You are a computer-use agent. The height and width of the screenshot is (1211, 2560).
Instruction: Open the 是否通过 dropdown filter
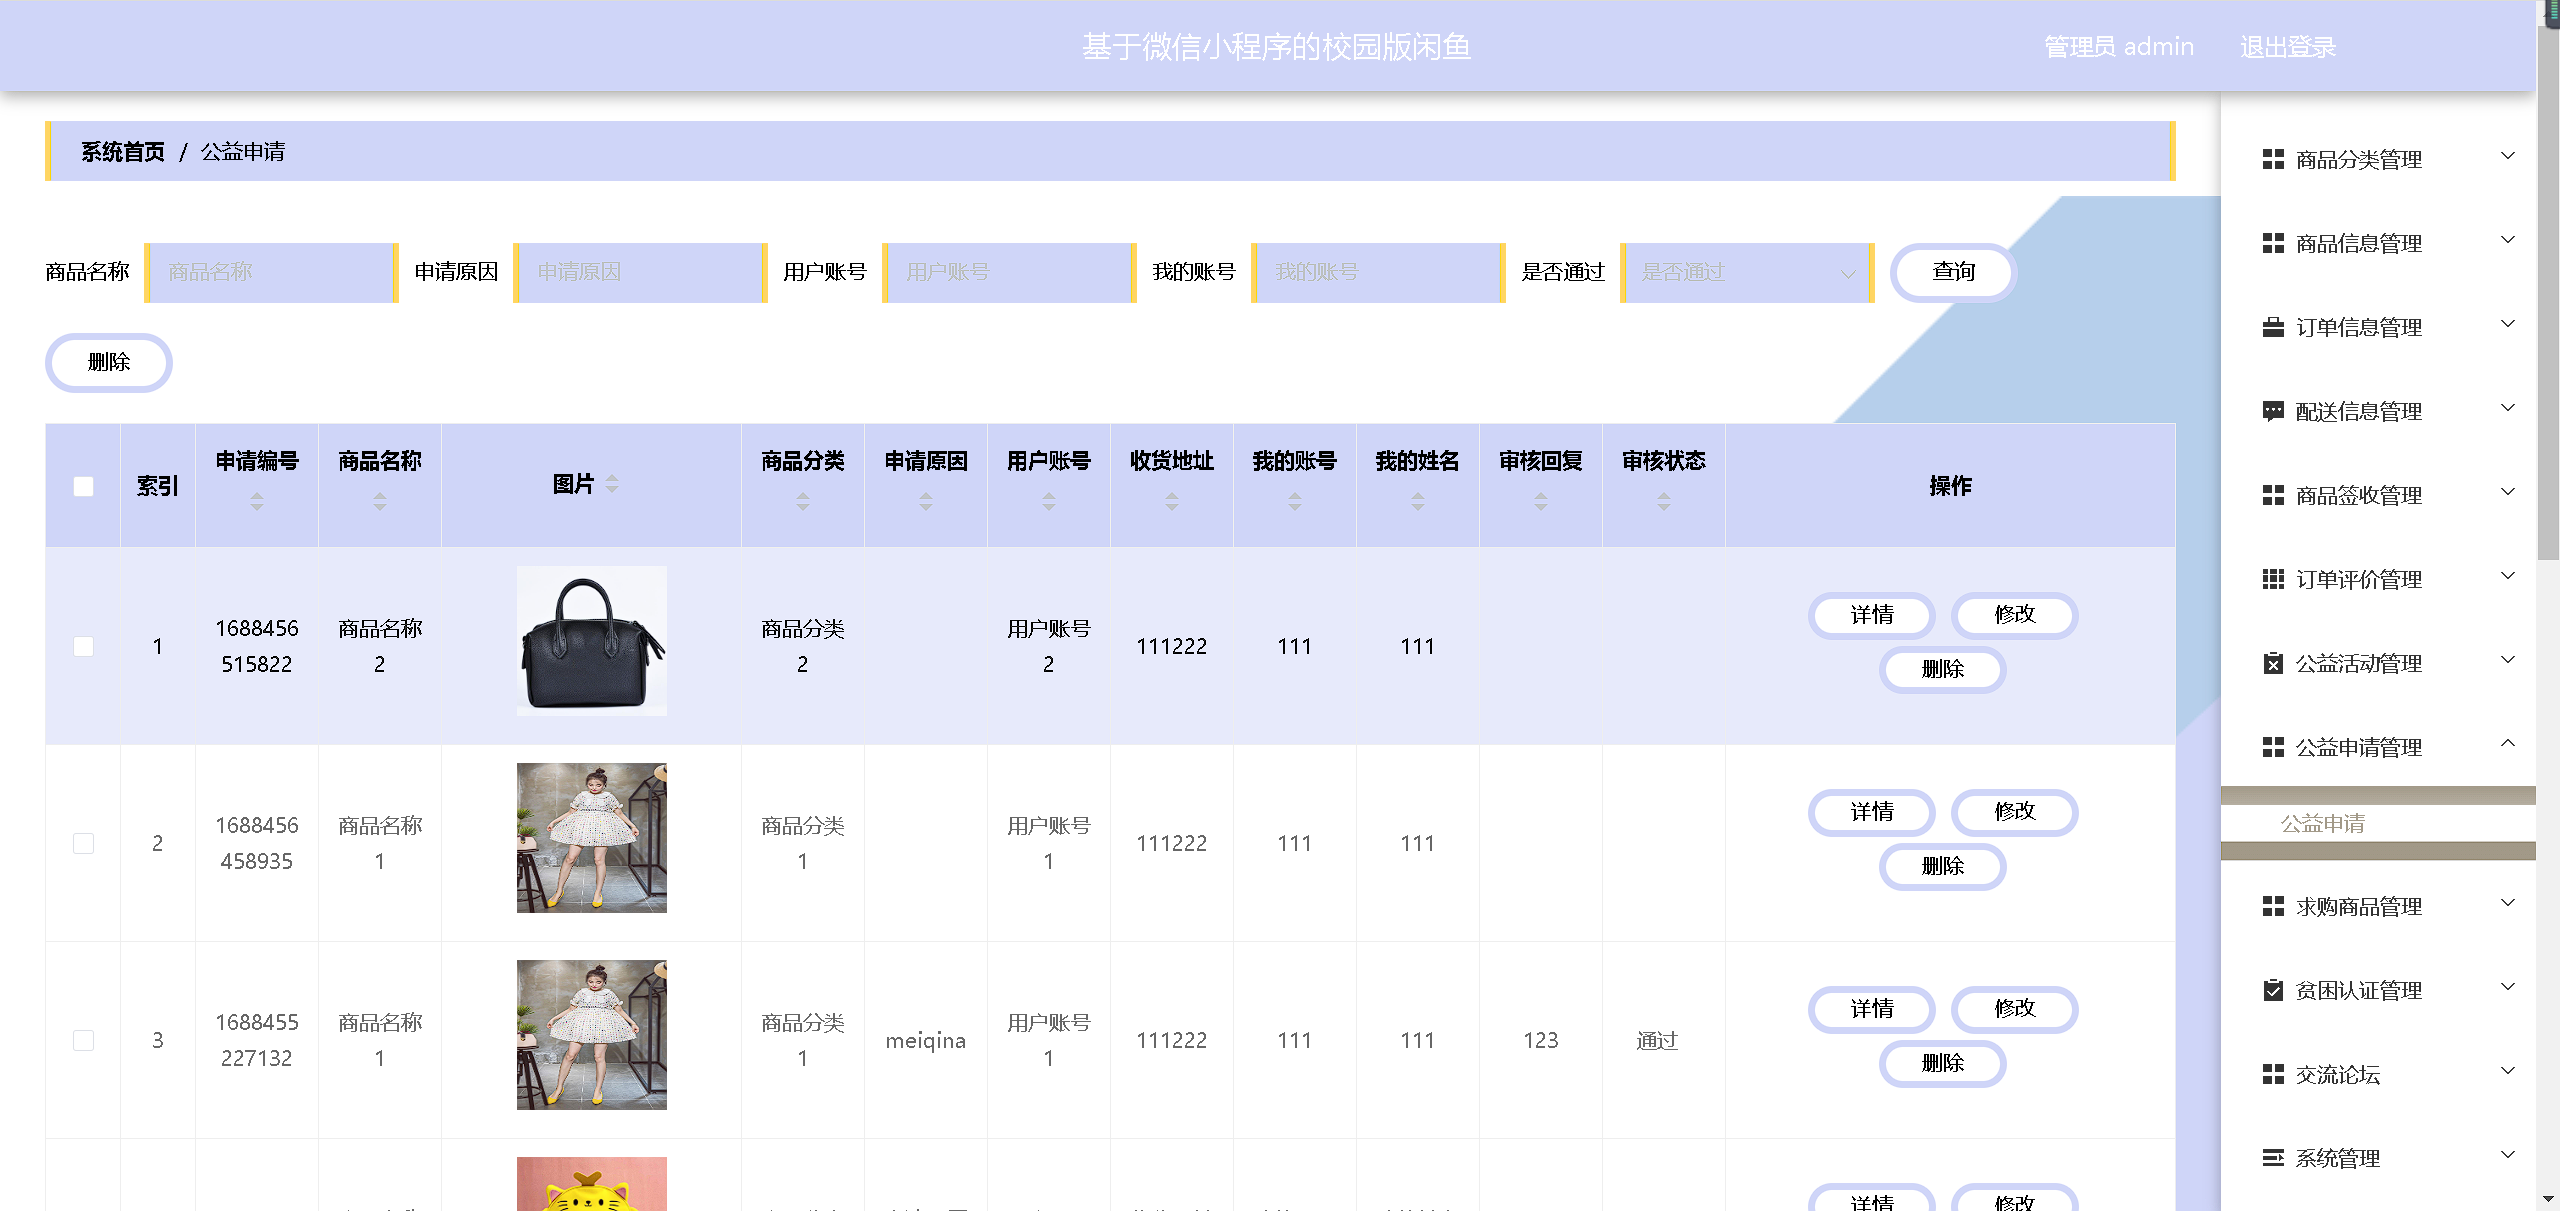[1746, 272]
